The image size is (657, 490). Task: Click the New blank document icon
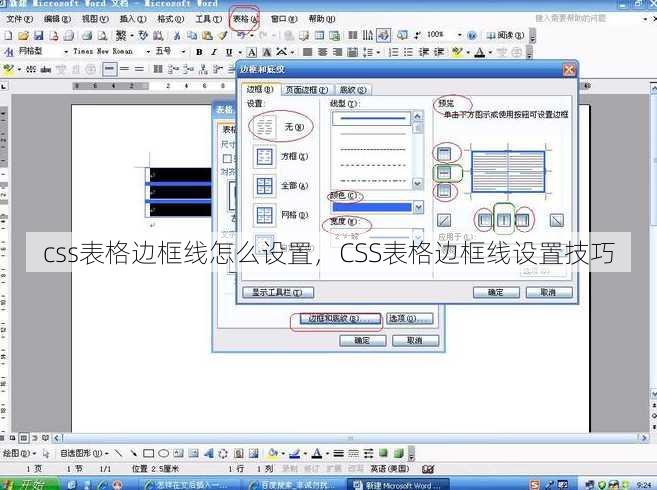(x=8, y=36)
